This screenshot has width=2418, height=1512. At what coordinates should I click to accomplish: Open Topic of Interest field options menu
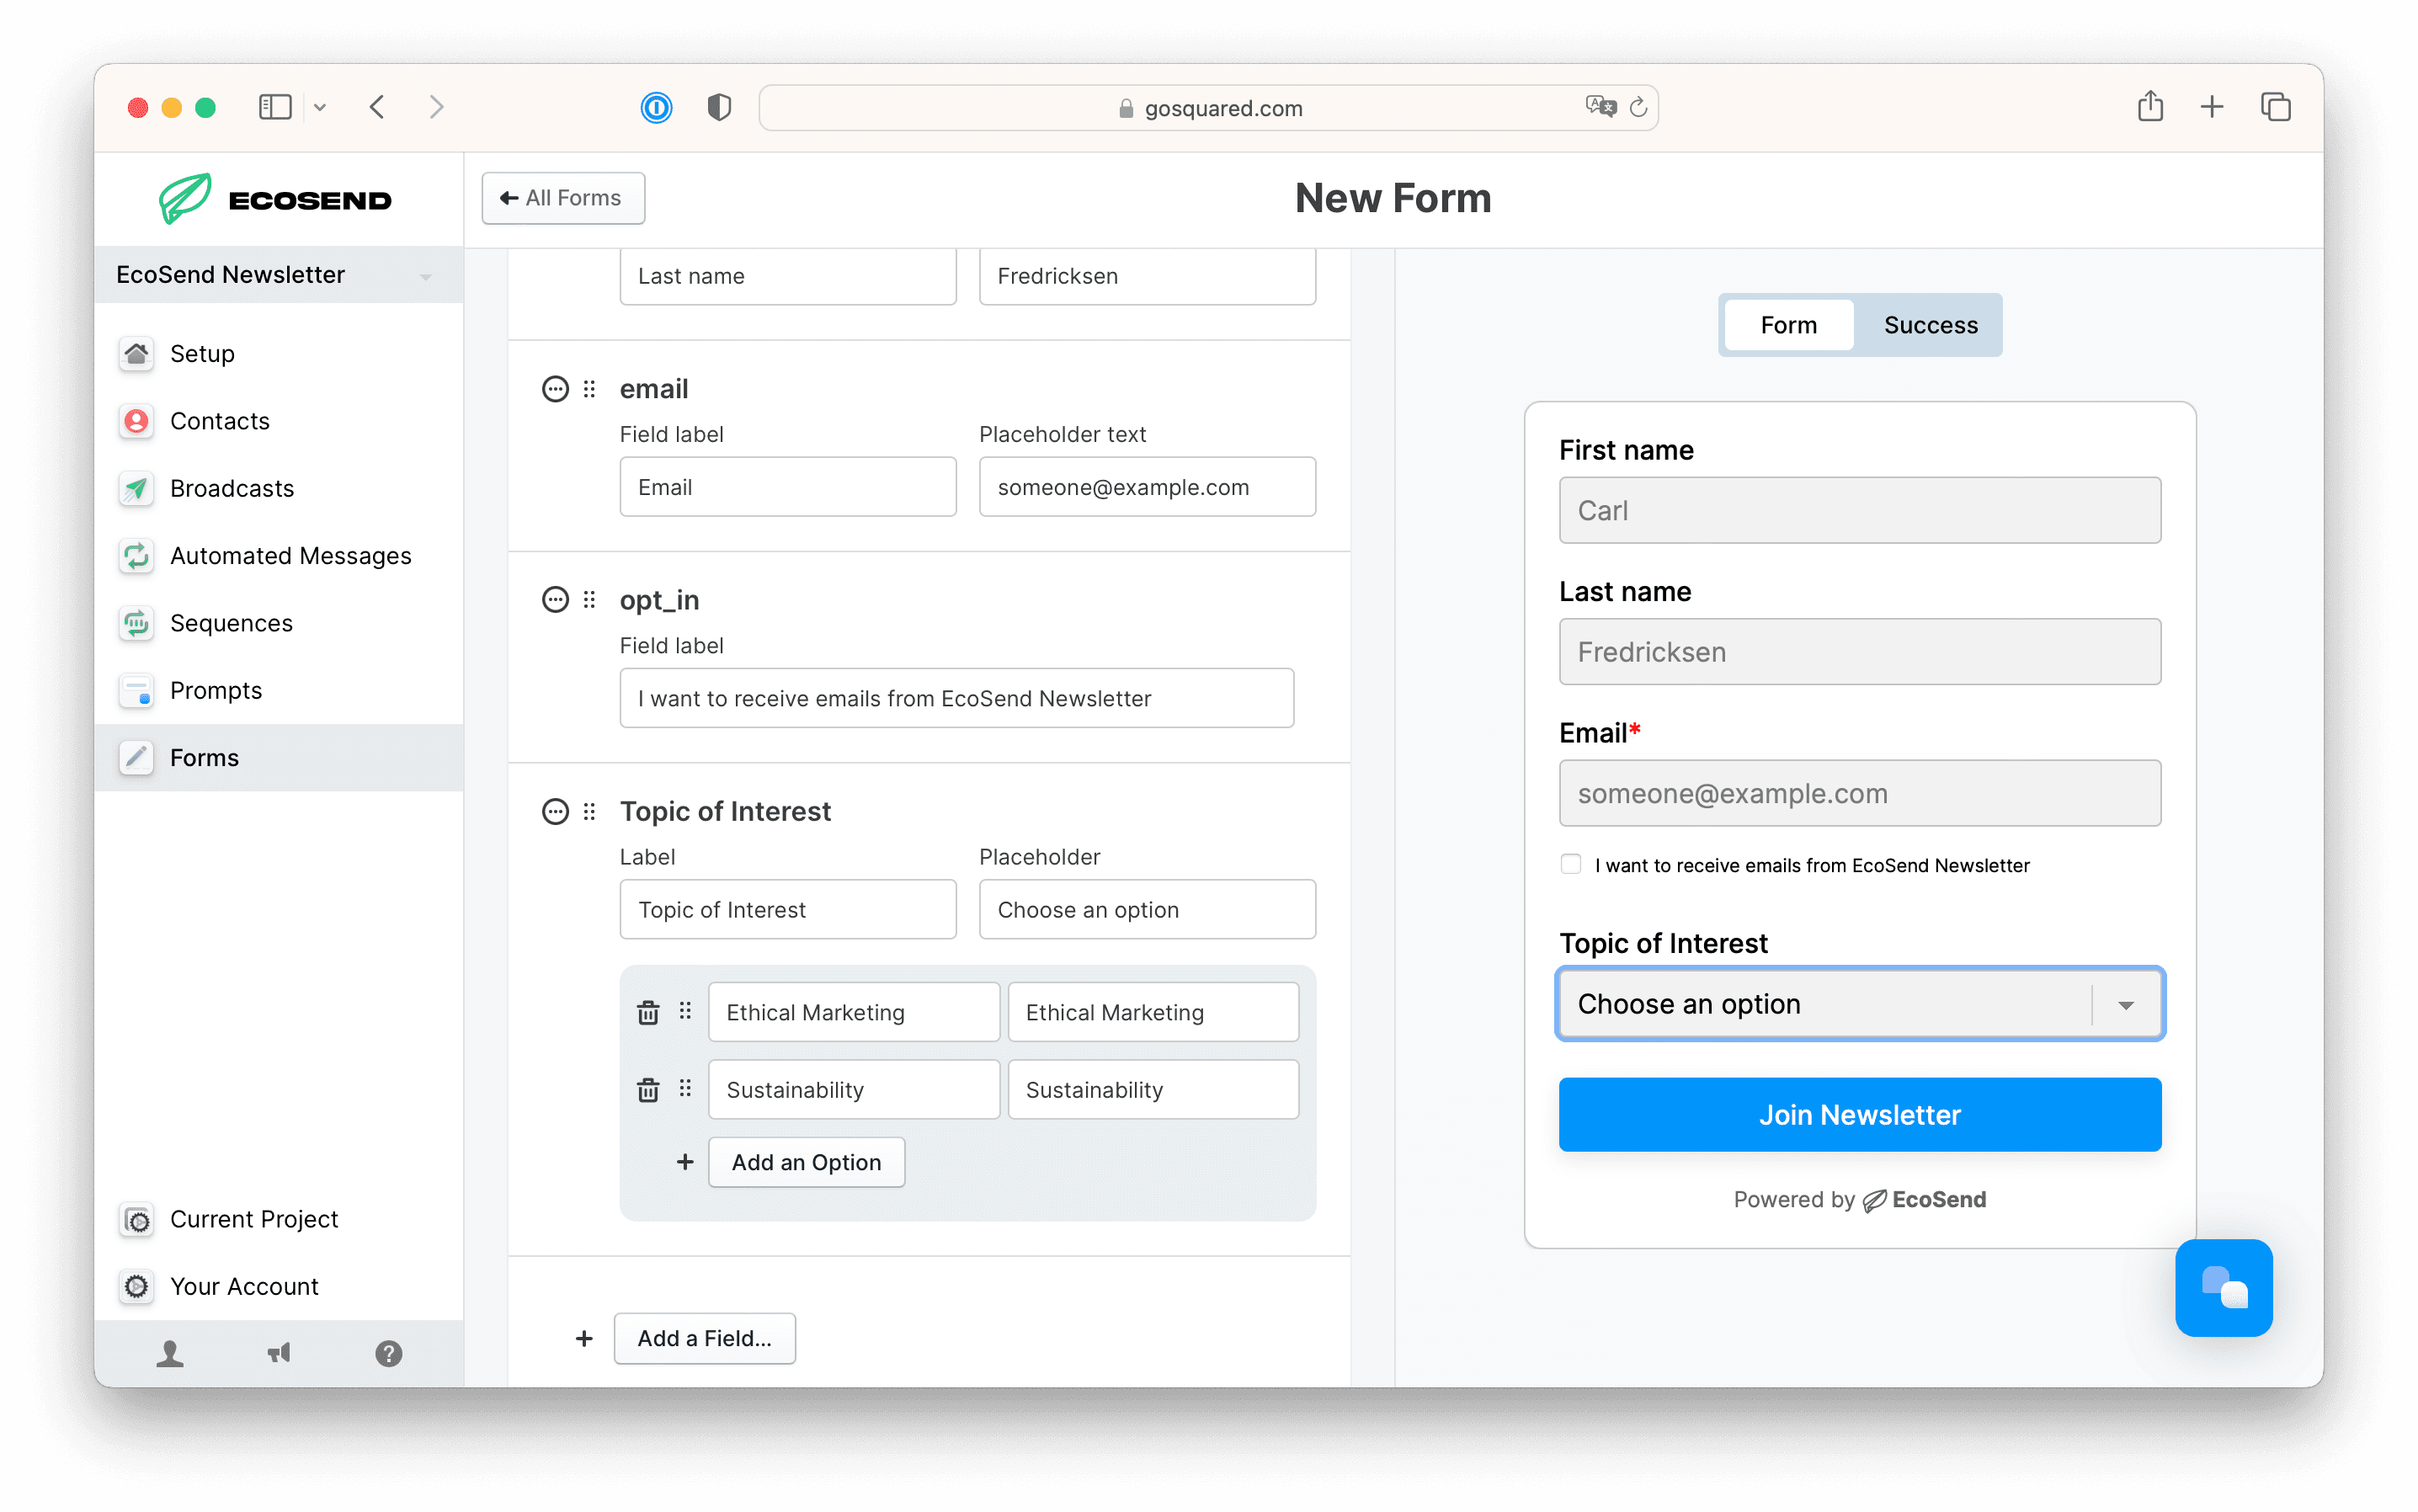[x=555, y=811]
